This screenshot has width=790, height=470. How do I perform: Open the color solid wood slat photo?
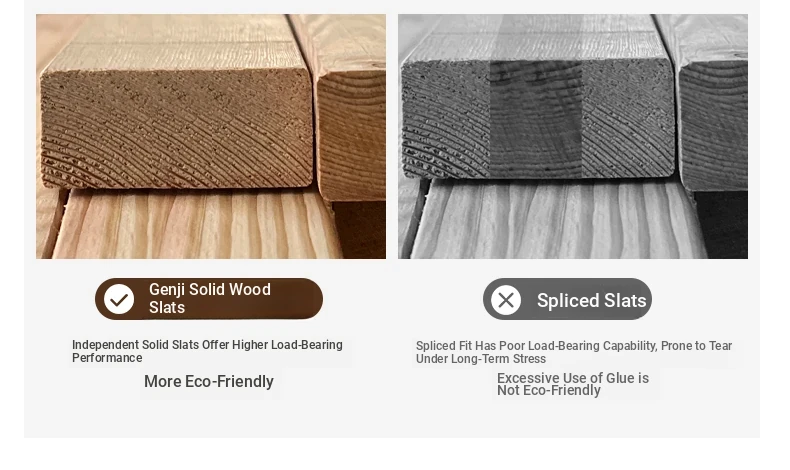[x=211, y=137]
